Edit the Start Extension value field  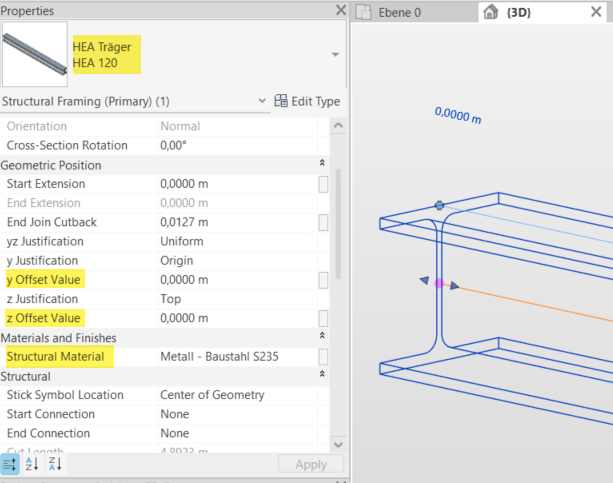[238, 184]
